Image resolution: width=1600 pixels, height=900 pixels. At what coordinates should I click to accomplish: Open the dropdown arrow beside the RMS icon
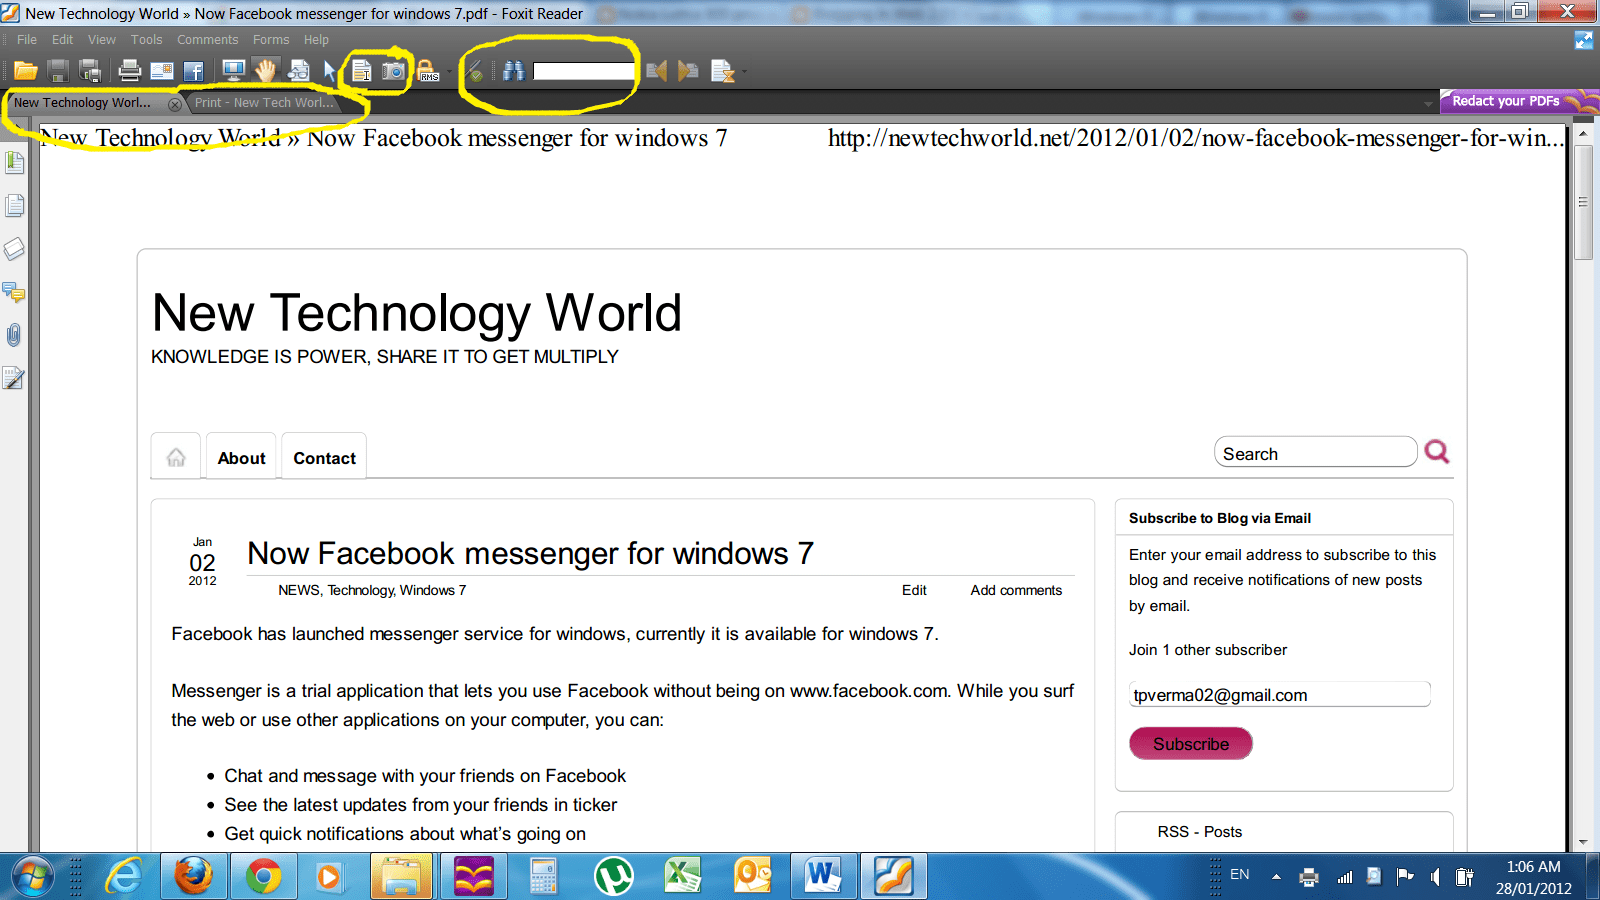pyautogui.click(x=447, y=72)
